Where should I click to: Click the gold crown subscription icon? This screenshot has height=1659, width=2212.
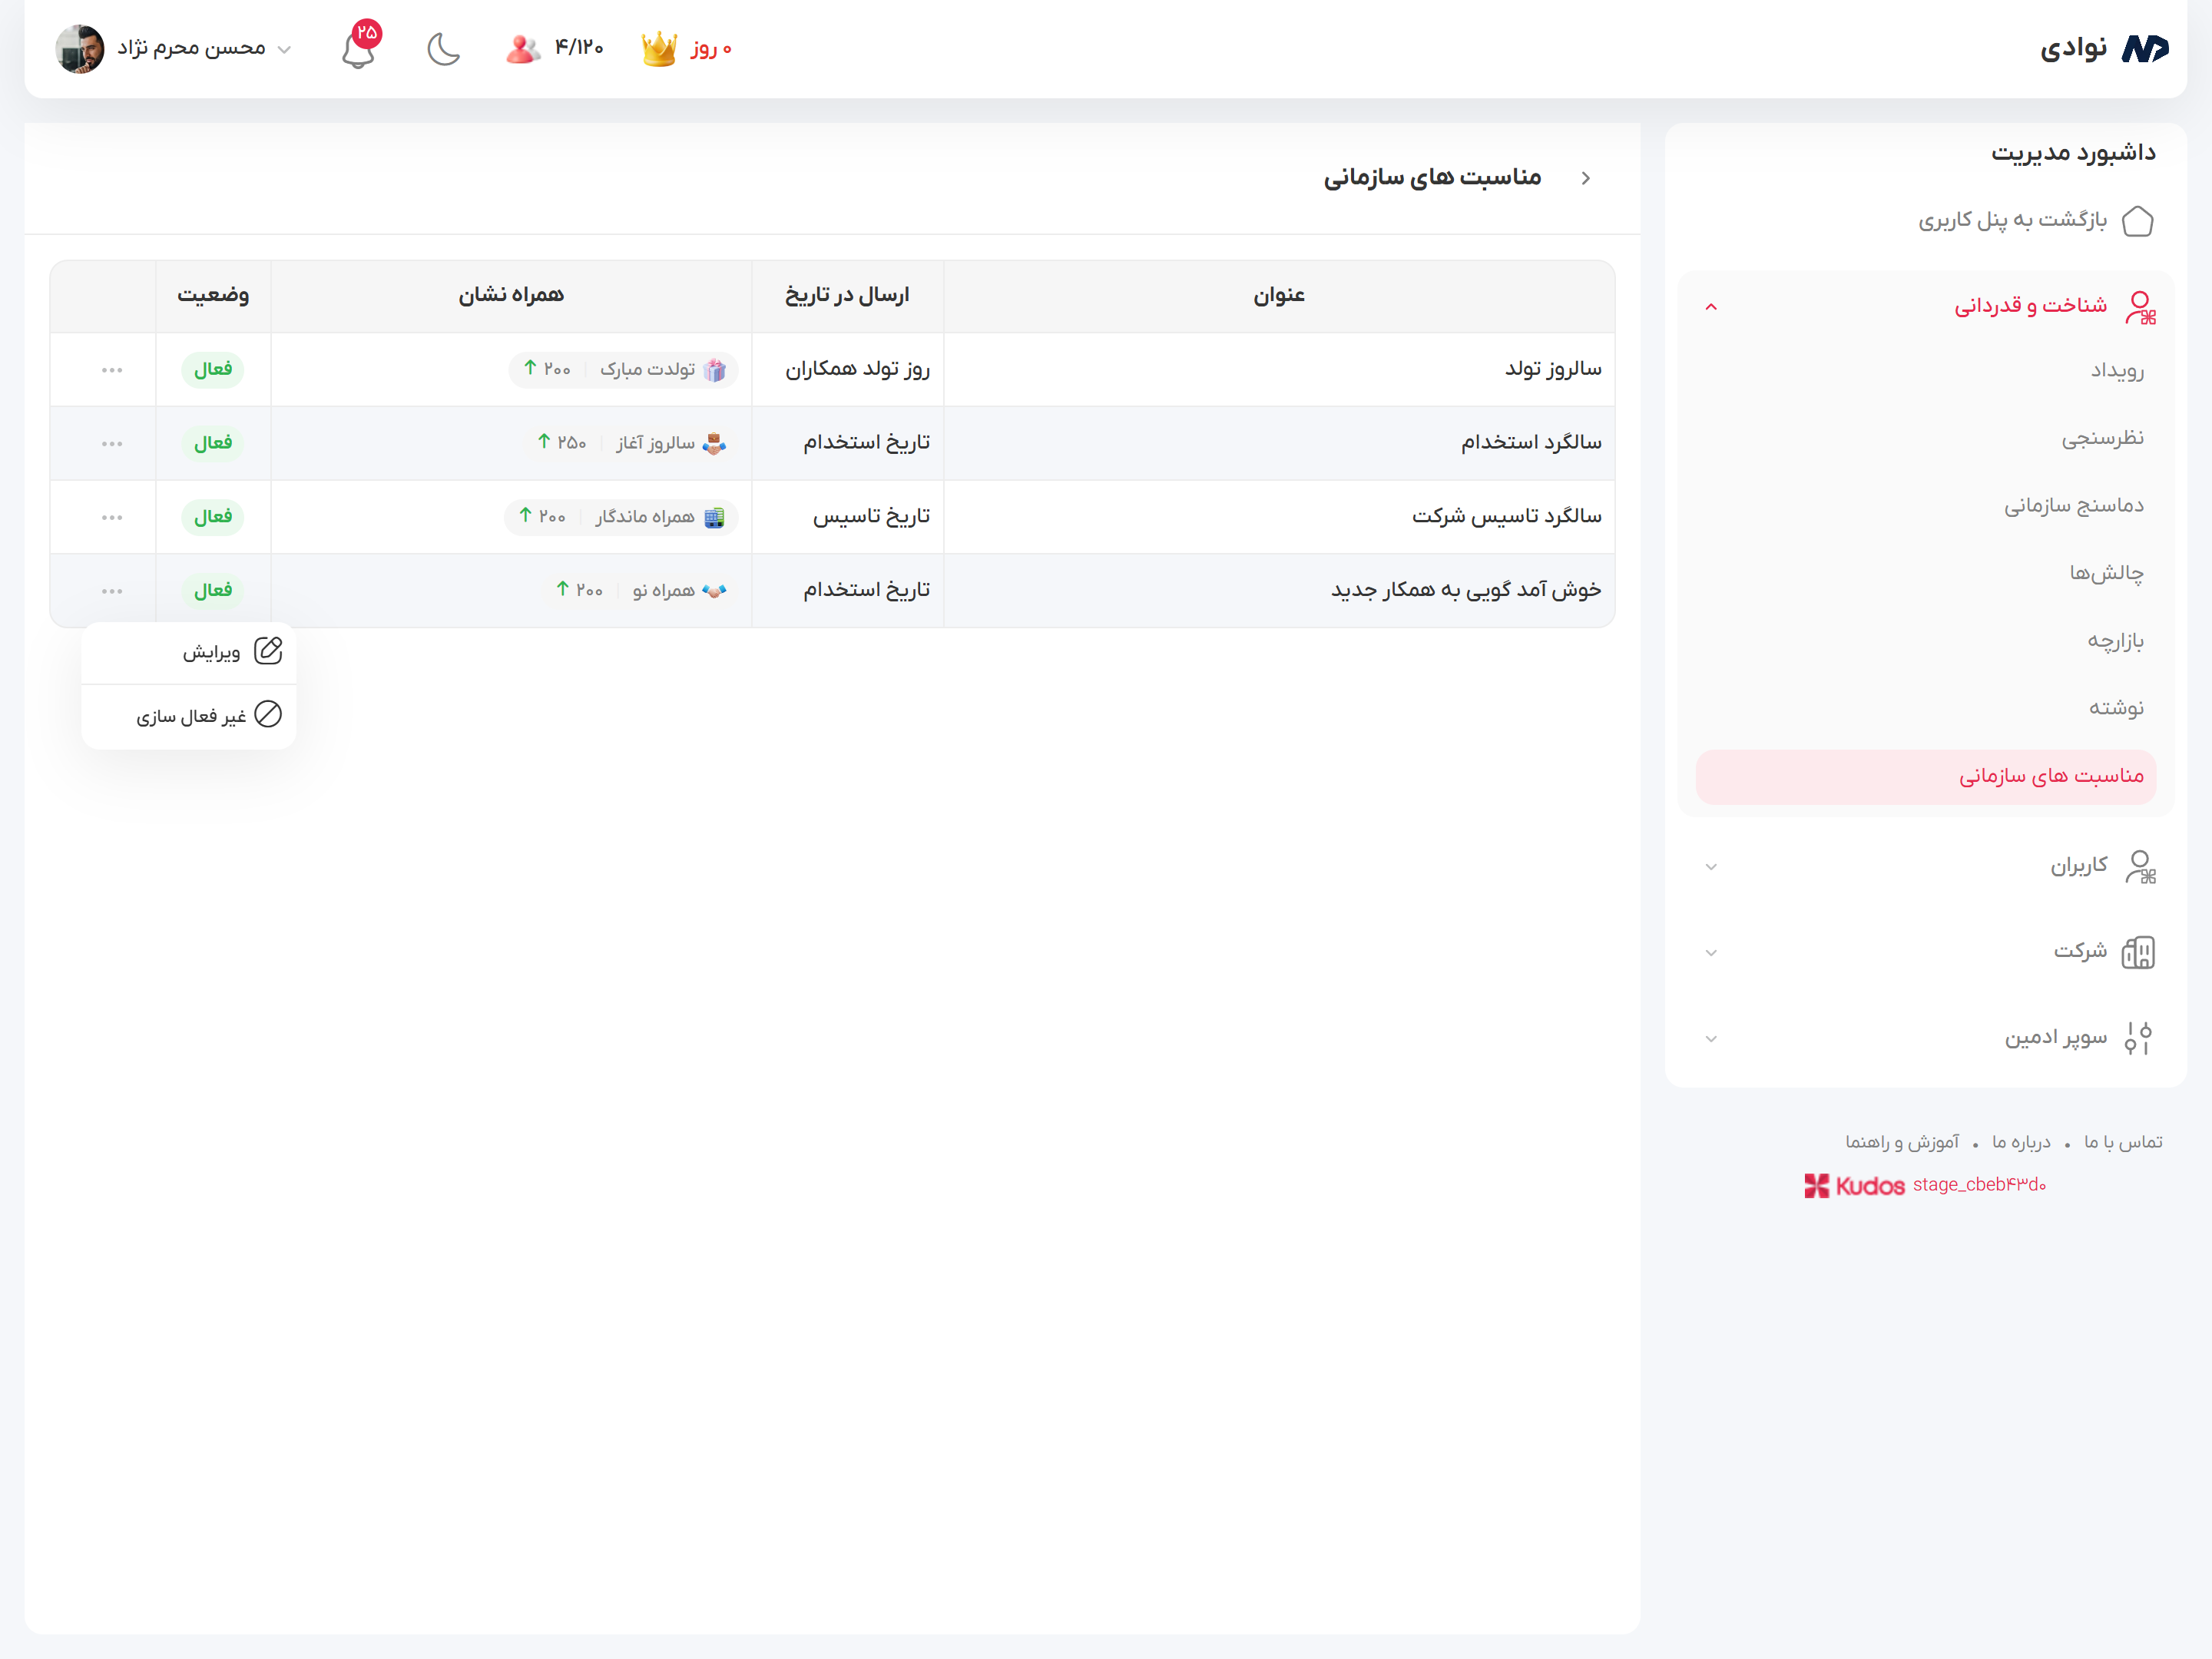[659, 48]
